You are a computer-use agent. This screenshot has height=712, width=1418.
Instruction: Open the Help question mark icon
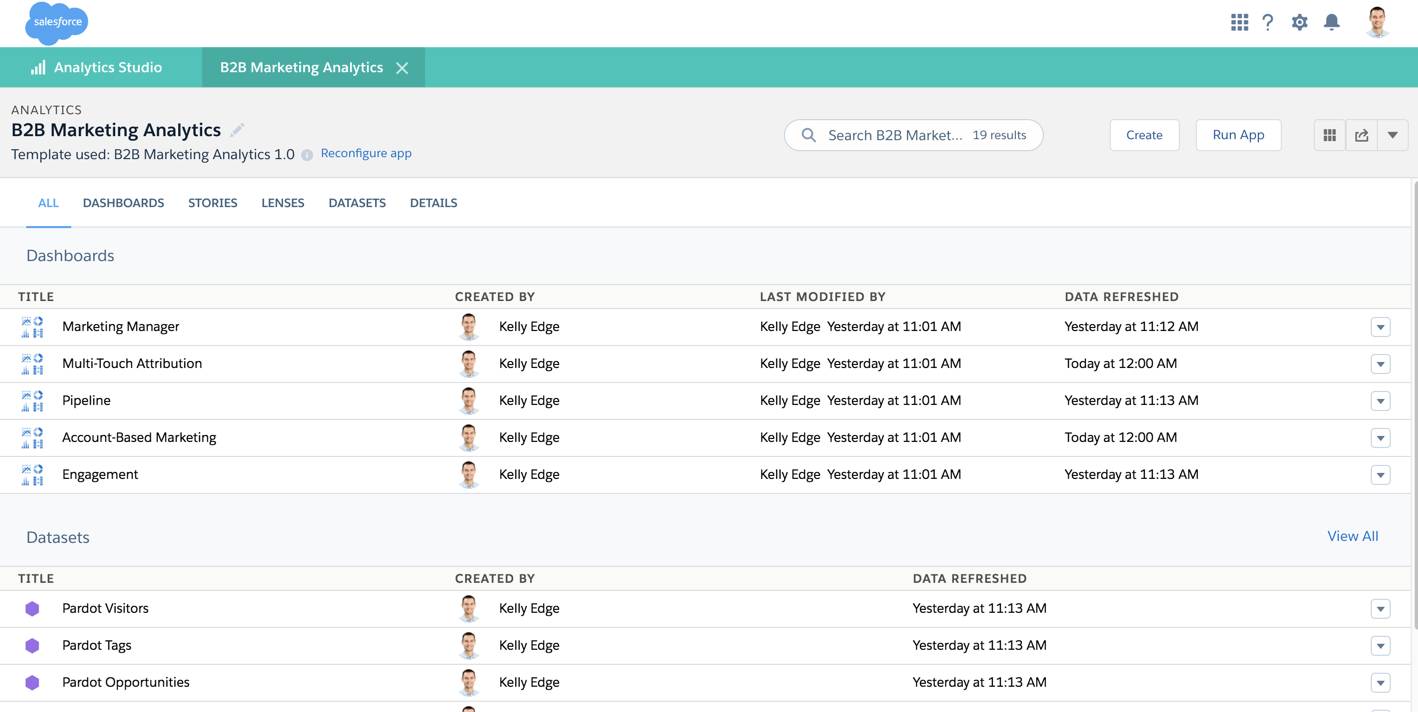1268,22
